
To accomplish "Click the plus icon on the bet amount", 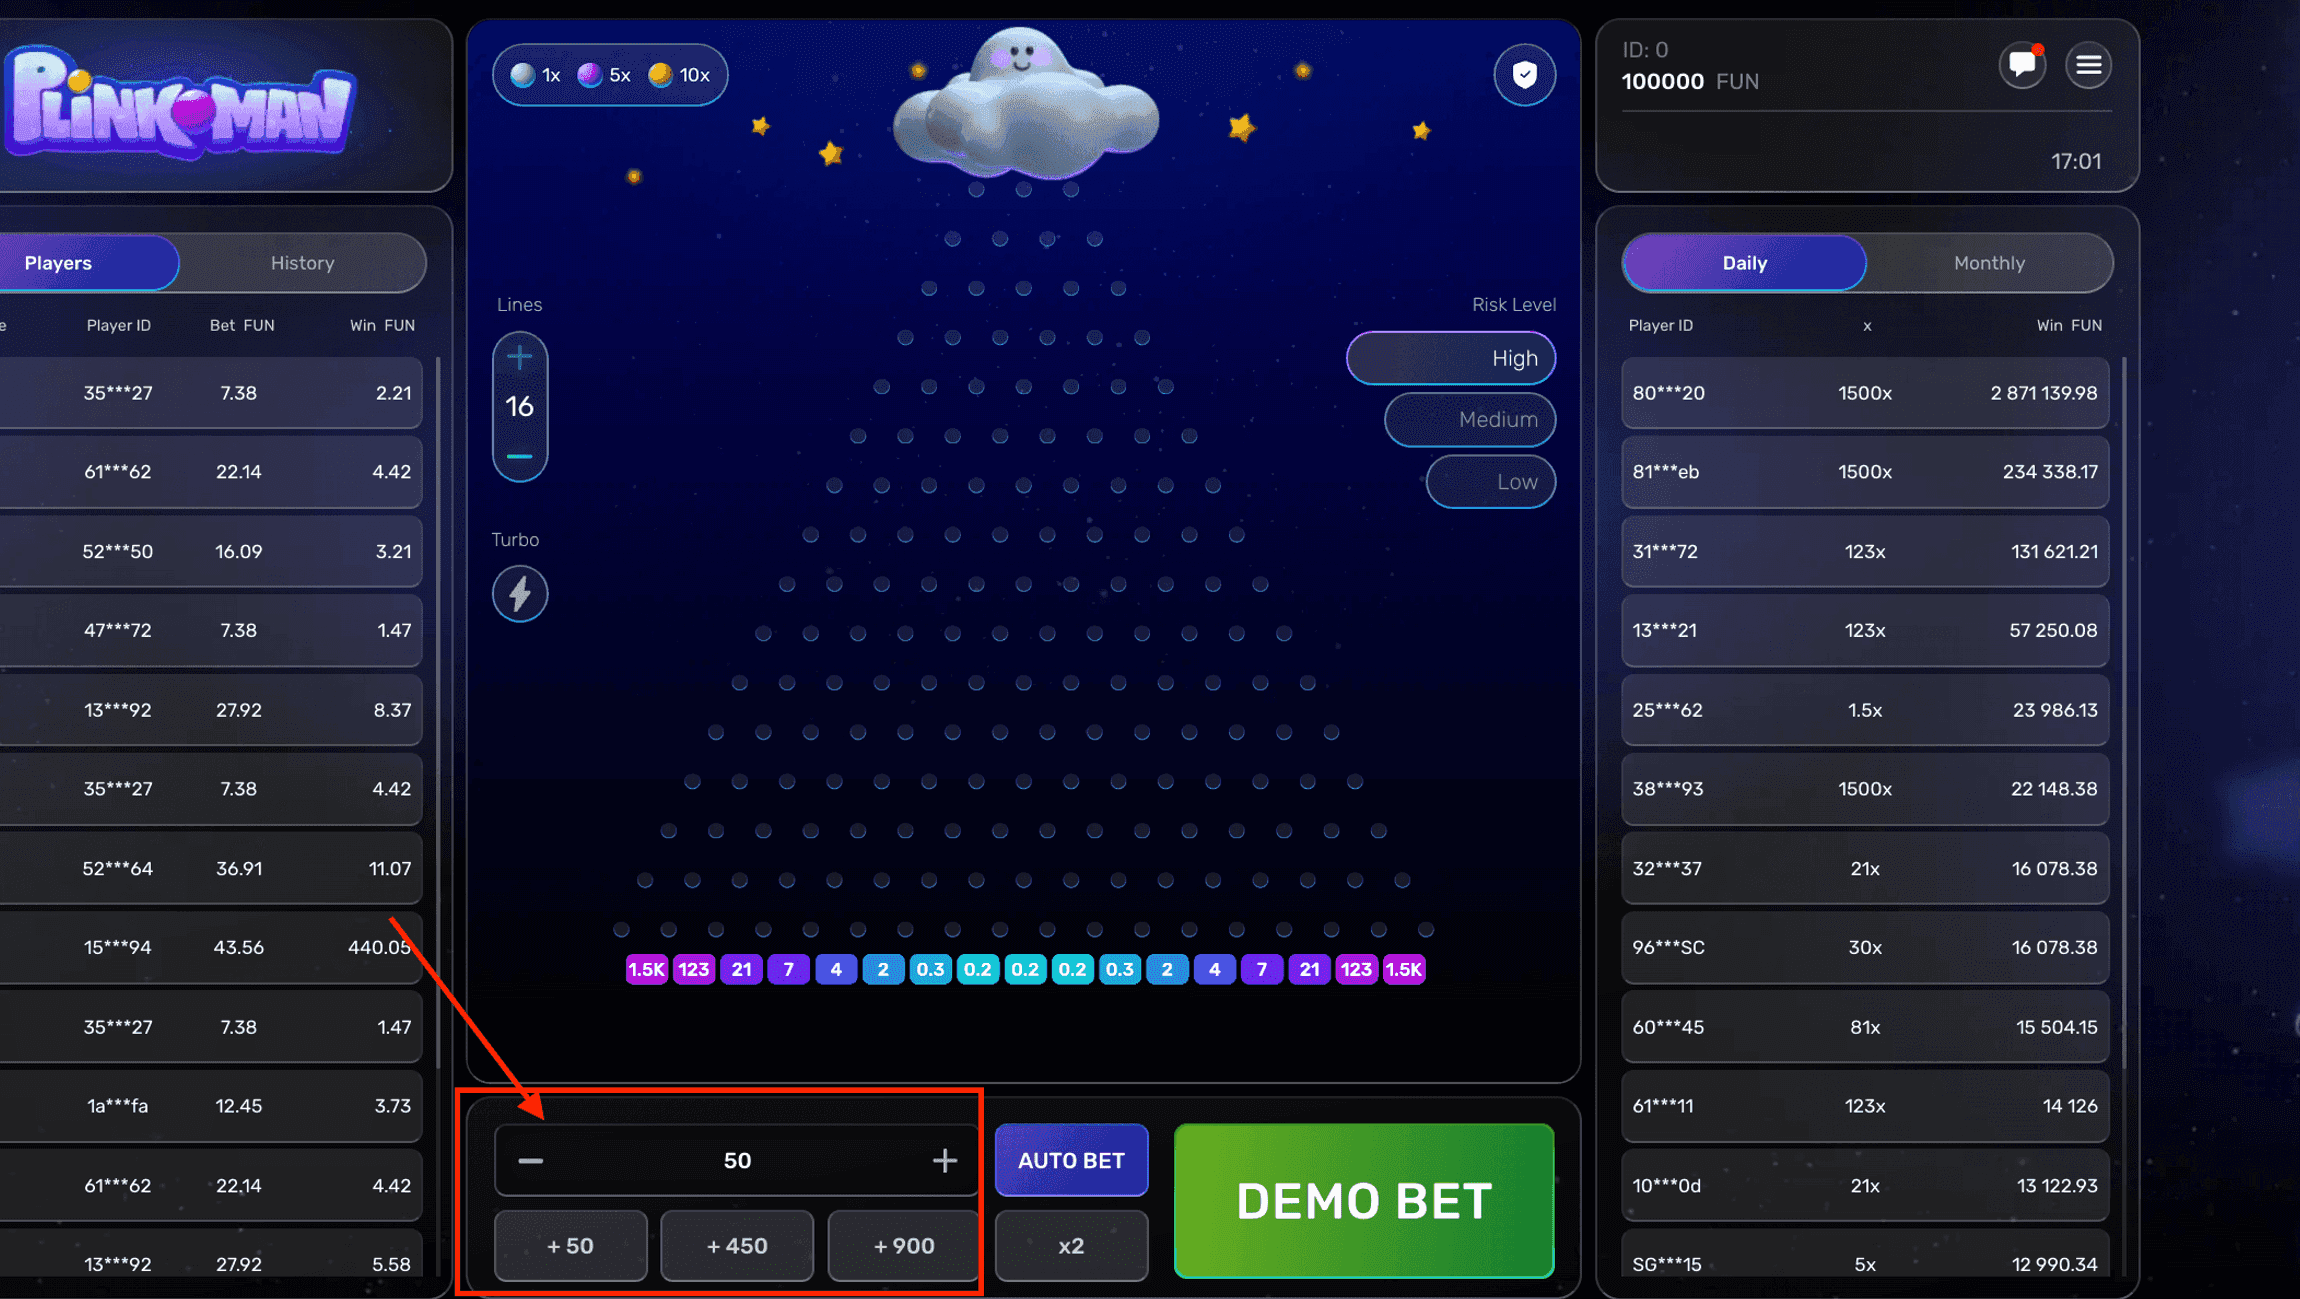I will [944, 1160].
